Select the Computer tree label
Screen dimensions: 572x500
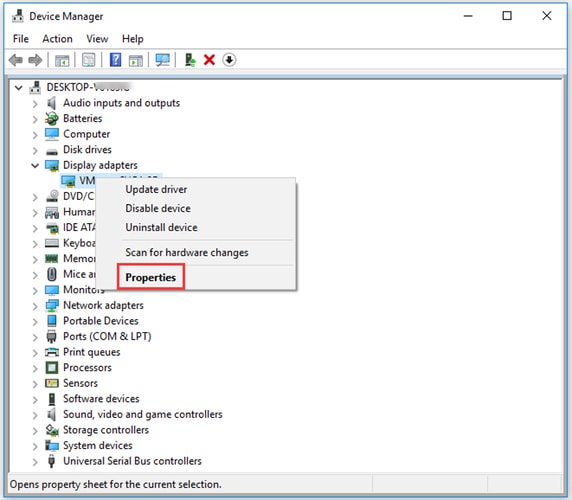click(86, 134)
